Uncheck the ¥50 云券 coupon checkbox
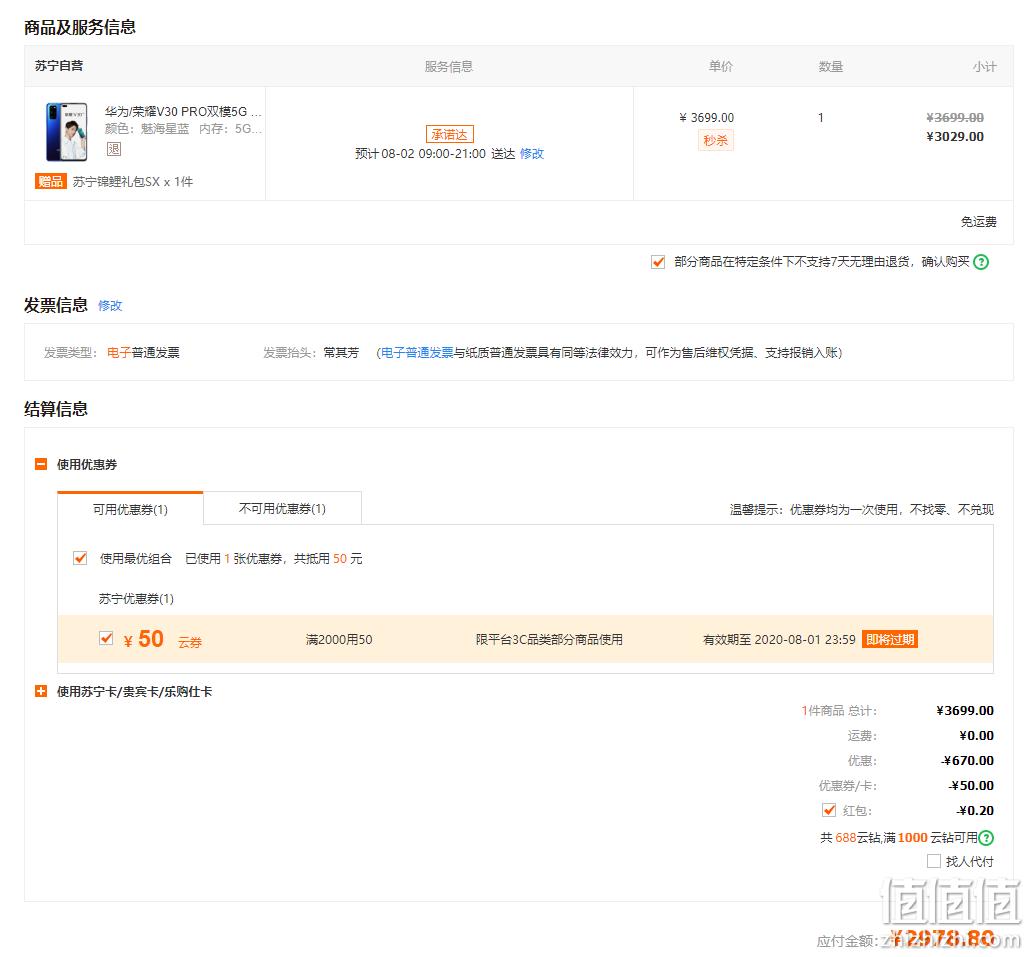Image resolution: width=1030 pixels, height=957 pixels. point(106,638)
